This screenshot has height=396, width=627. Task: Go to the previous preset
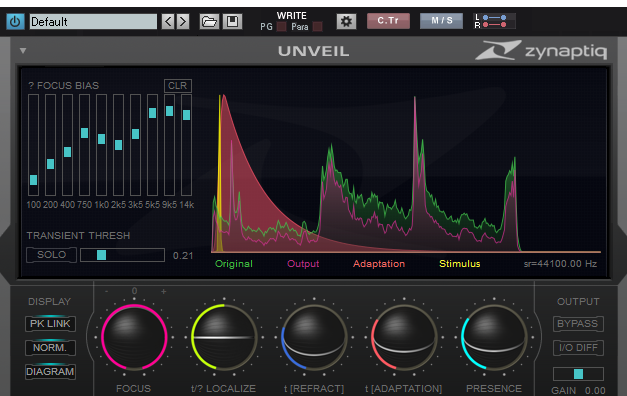[168, 21]
